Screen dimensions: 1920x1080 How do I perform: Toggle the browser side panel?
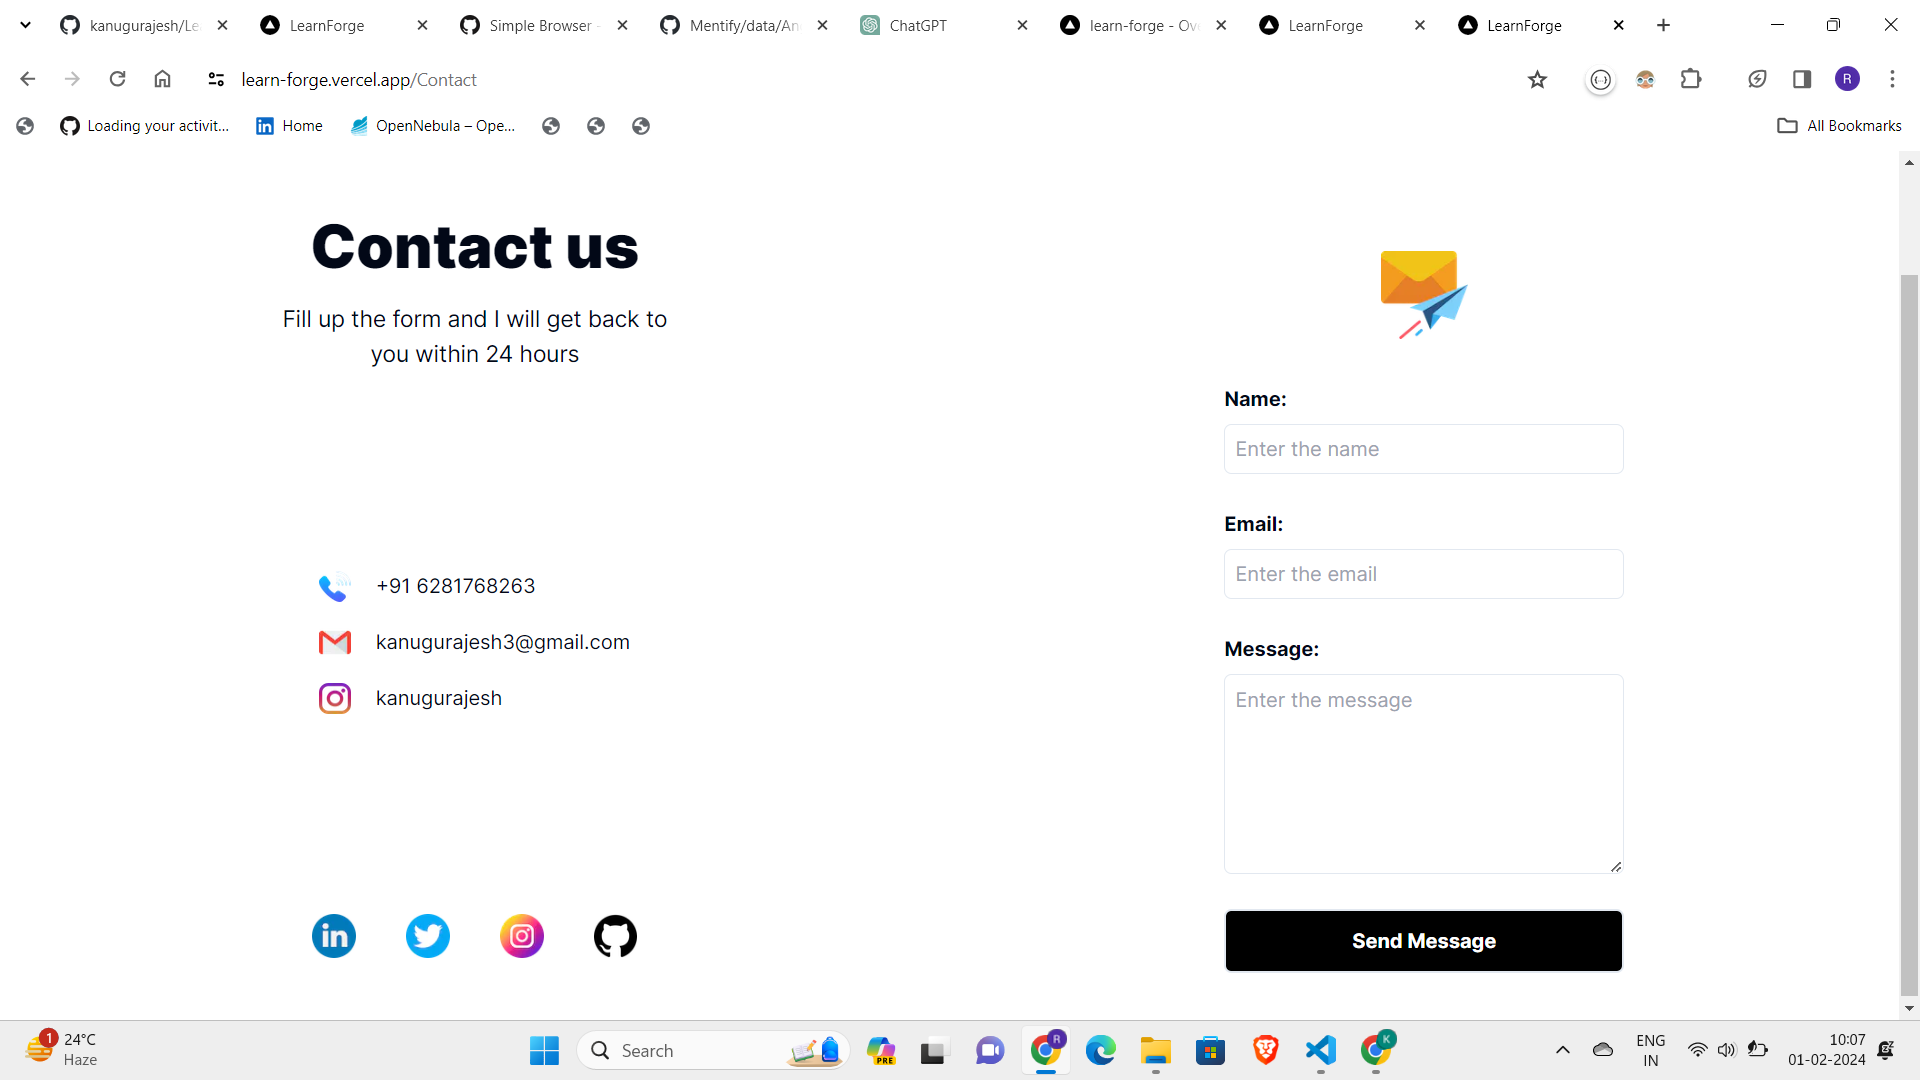[1802, 79]
